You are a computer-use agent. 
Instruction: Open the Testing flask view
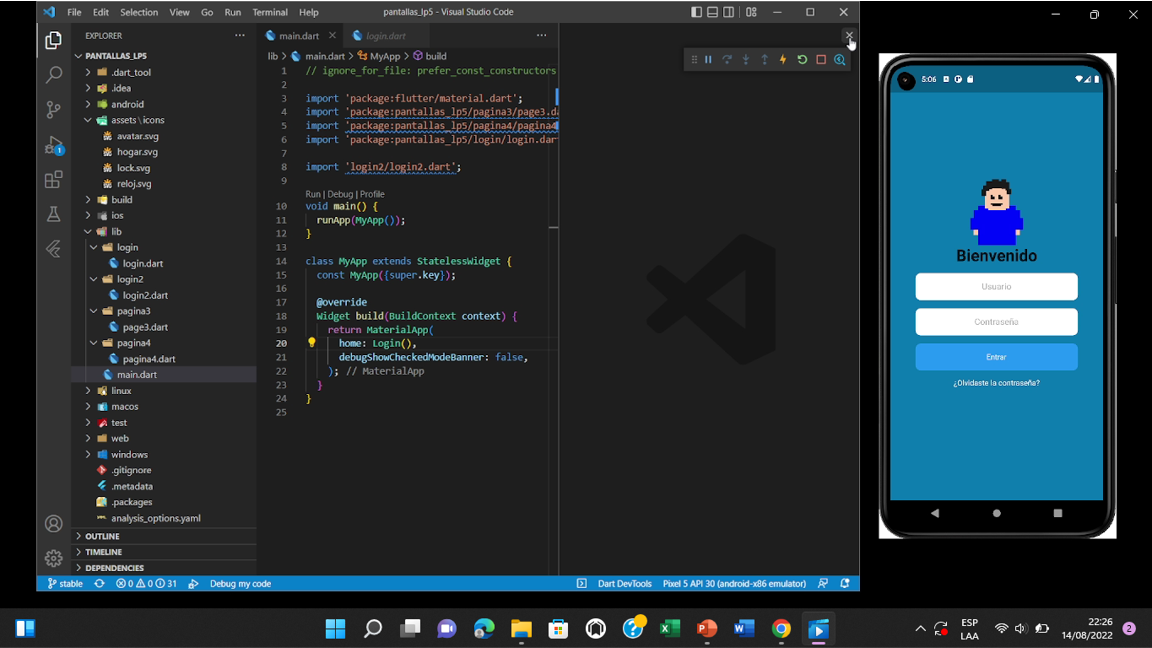coord(53,215)
